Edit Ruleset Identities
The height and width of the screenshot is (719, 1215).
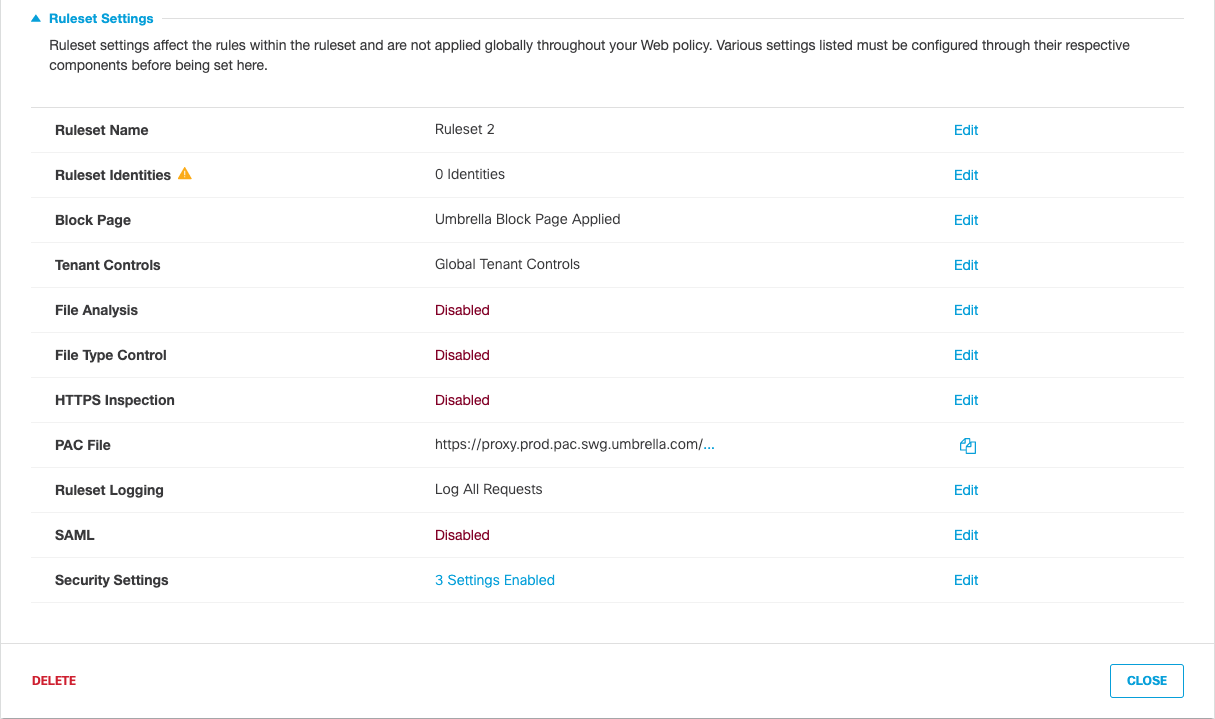tap(966, 175)
